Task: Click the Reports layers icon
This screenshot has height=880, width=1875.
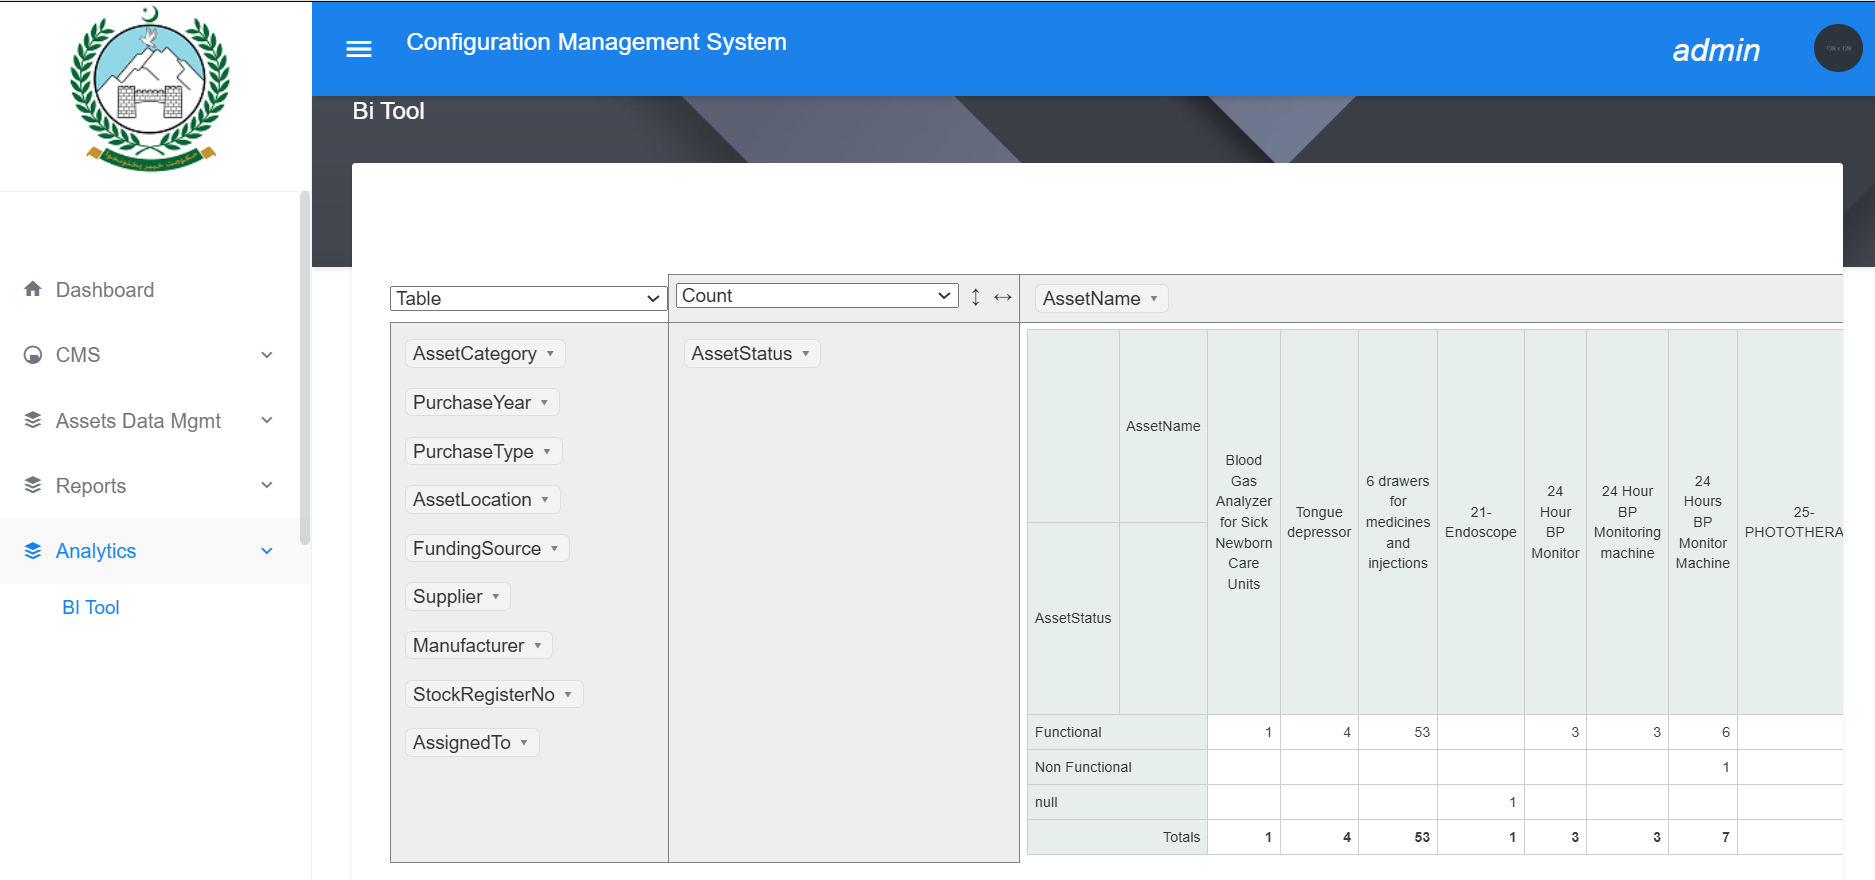Action: tap(33, 485)
